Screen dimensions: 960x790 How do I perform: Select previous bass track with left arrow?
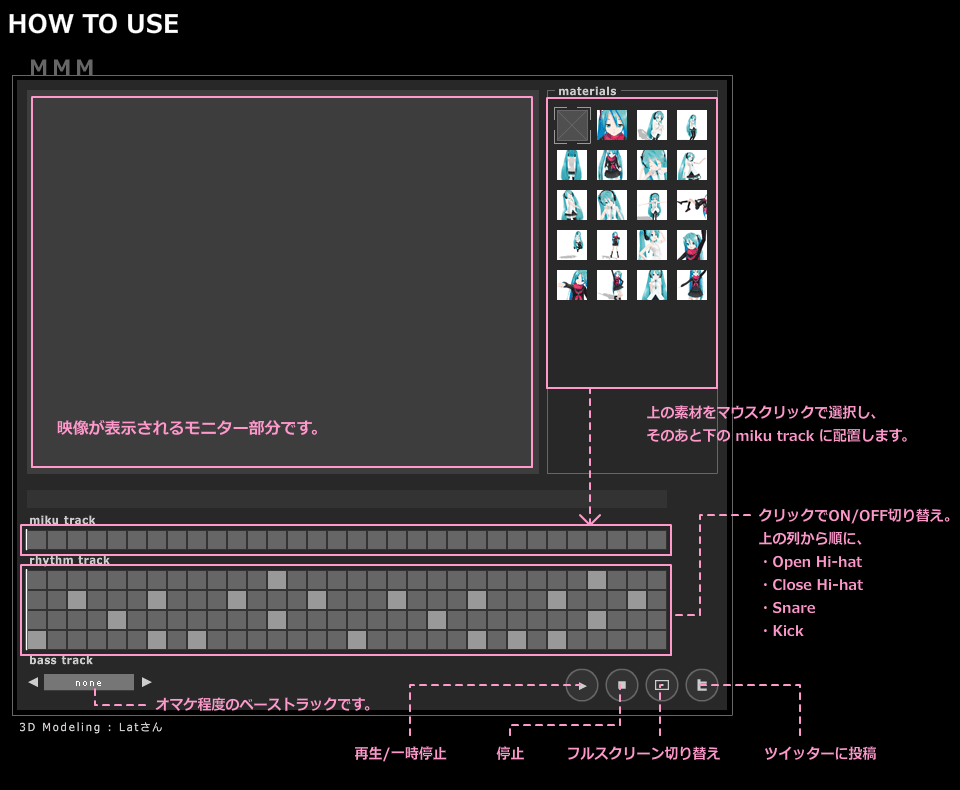[33, 682]
